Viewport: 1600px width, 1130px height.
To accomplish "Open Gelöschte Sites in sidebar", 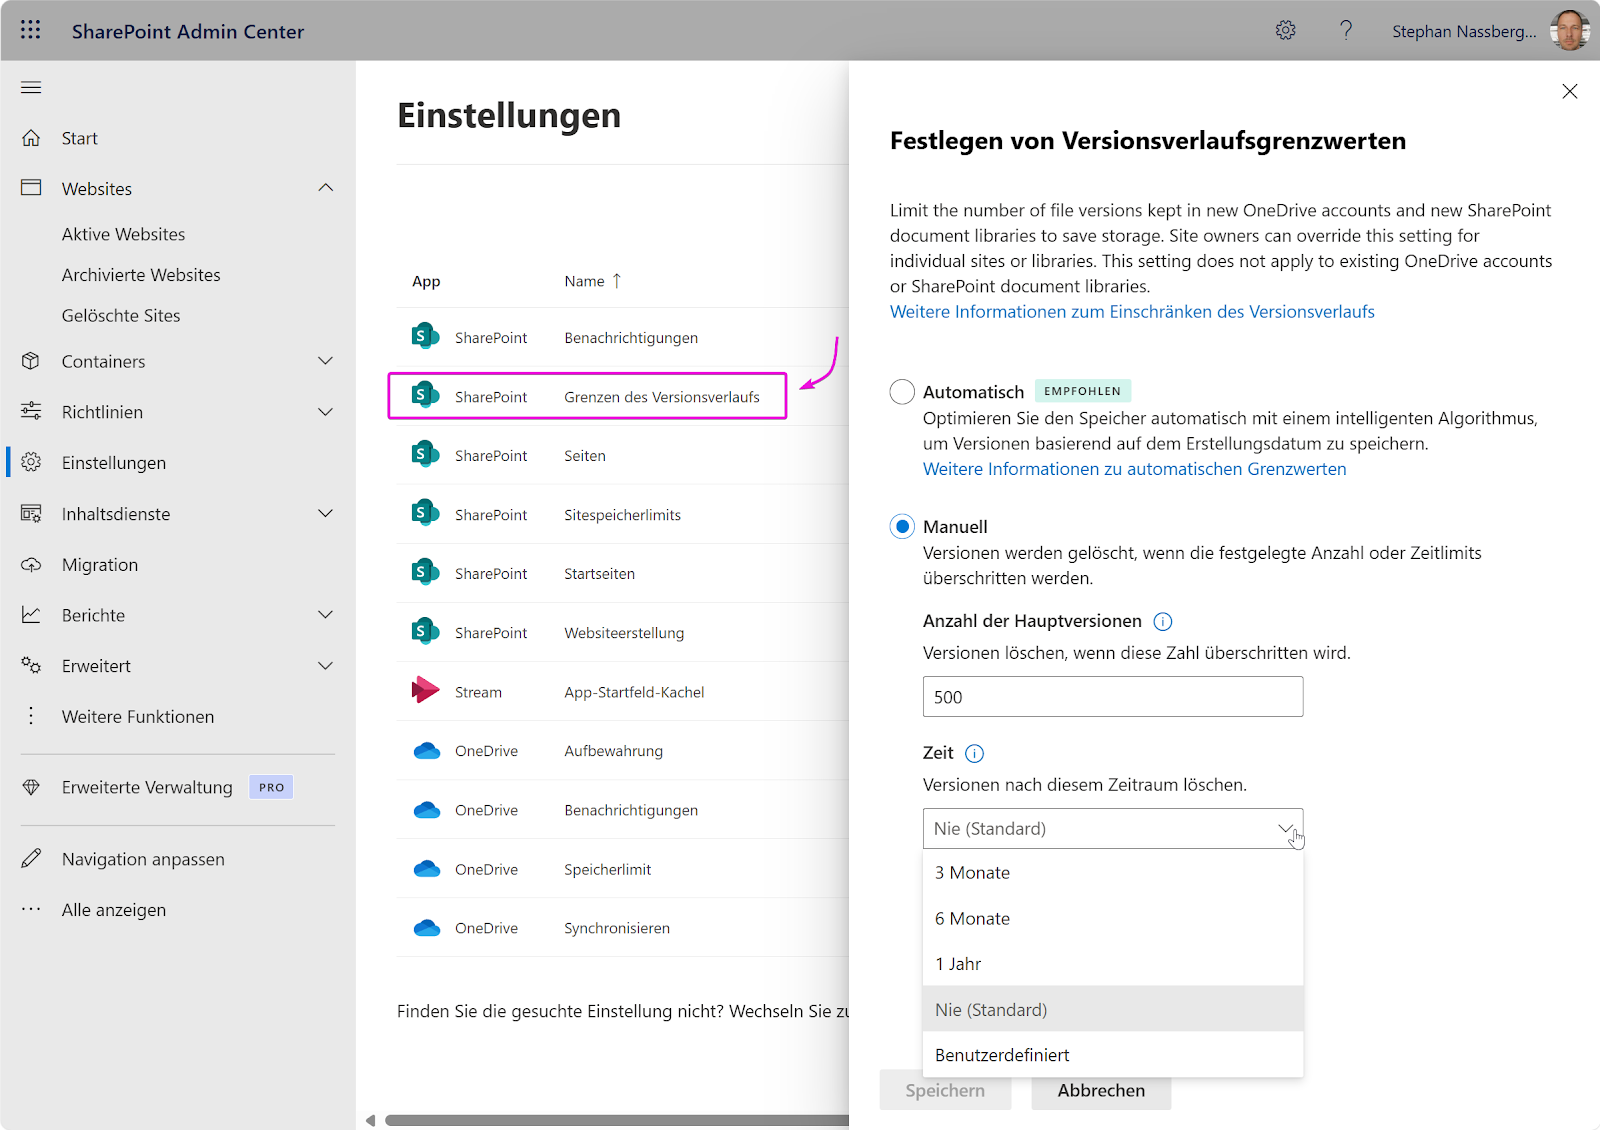I will point(121,316).
